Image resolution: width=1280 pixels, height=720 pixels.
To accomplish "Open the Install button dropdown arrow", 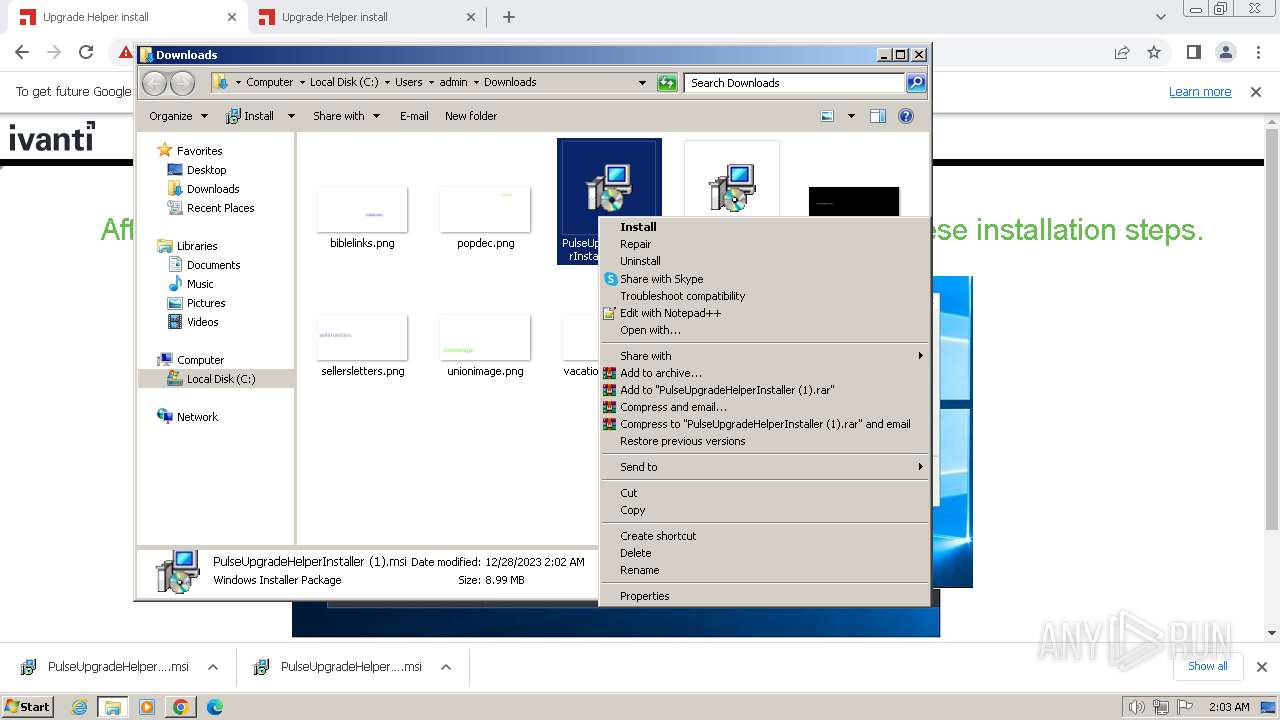I will click(291, 116).
